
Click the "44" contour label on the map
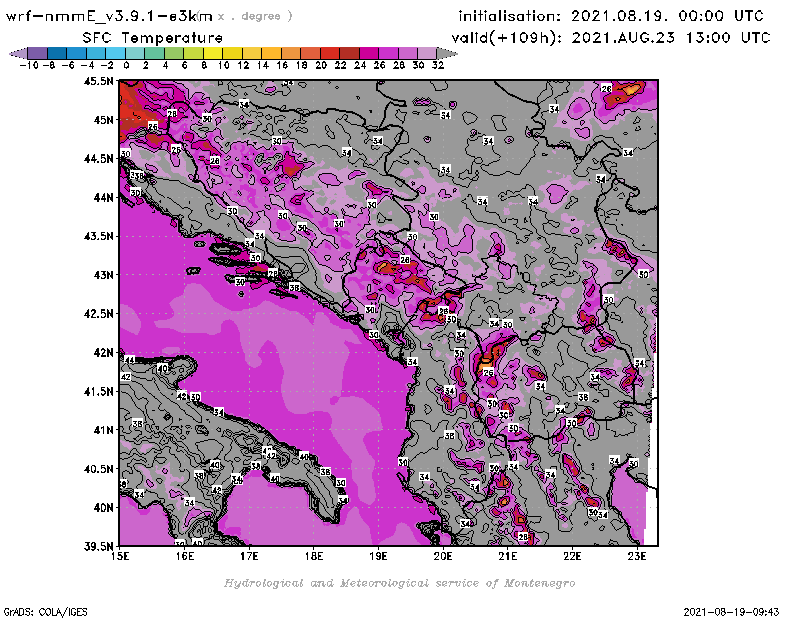[x=130, y=360]
